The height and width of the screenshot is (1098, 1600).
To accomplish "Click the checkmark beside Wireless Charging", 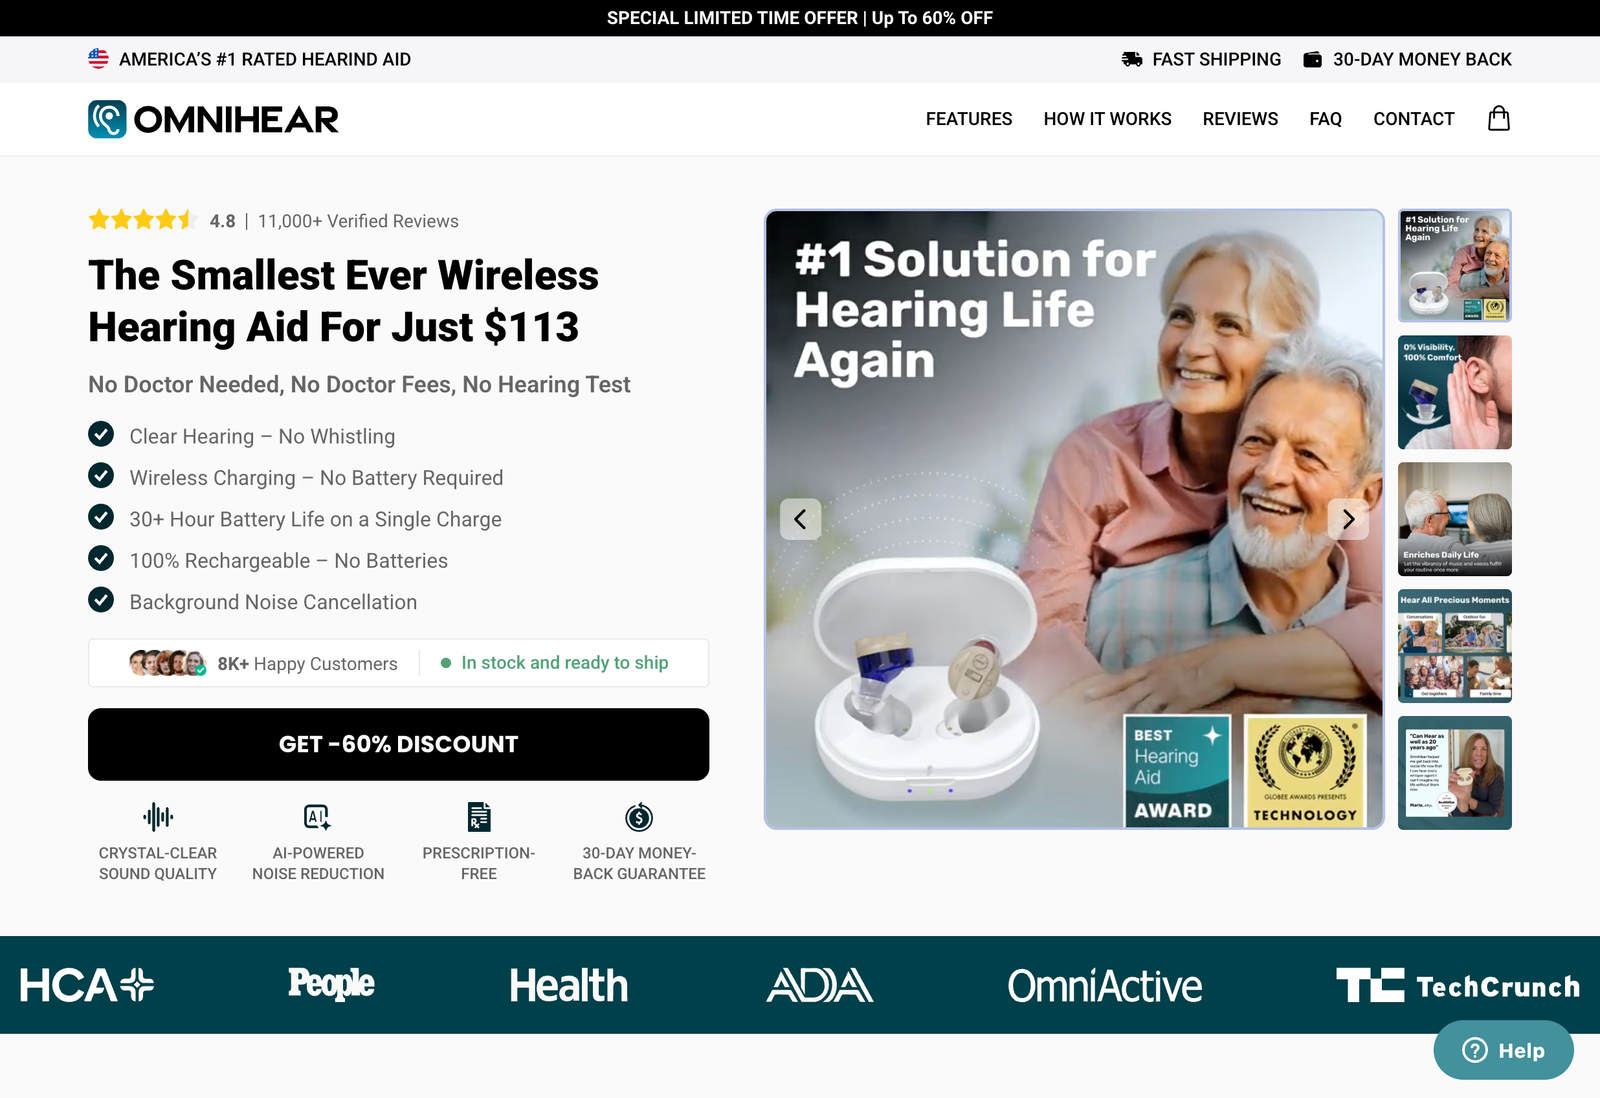I will (x=101, y=475).
